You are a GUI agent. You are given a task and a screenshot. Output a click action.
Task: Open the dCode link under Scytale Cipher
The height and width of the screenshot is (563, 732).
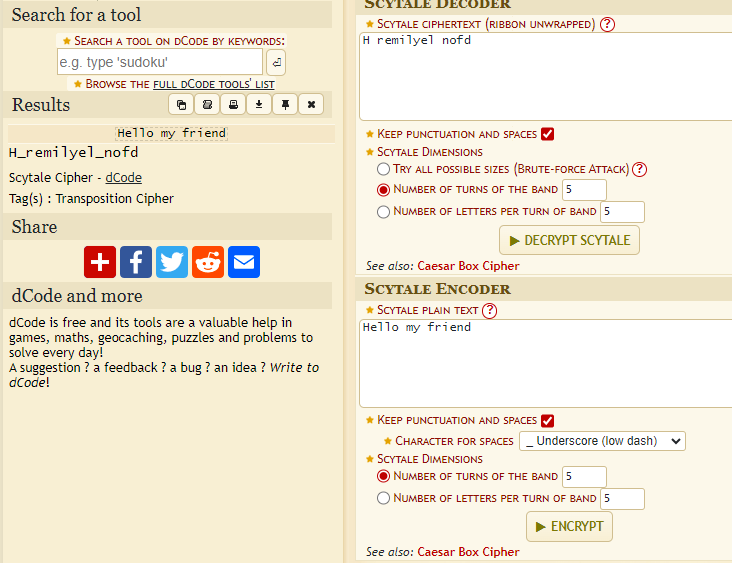[x=123, y=177]
